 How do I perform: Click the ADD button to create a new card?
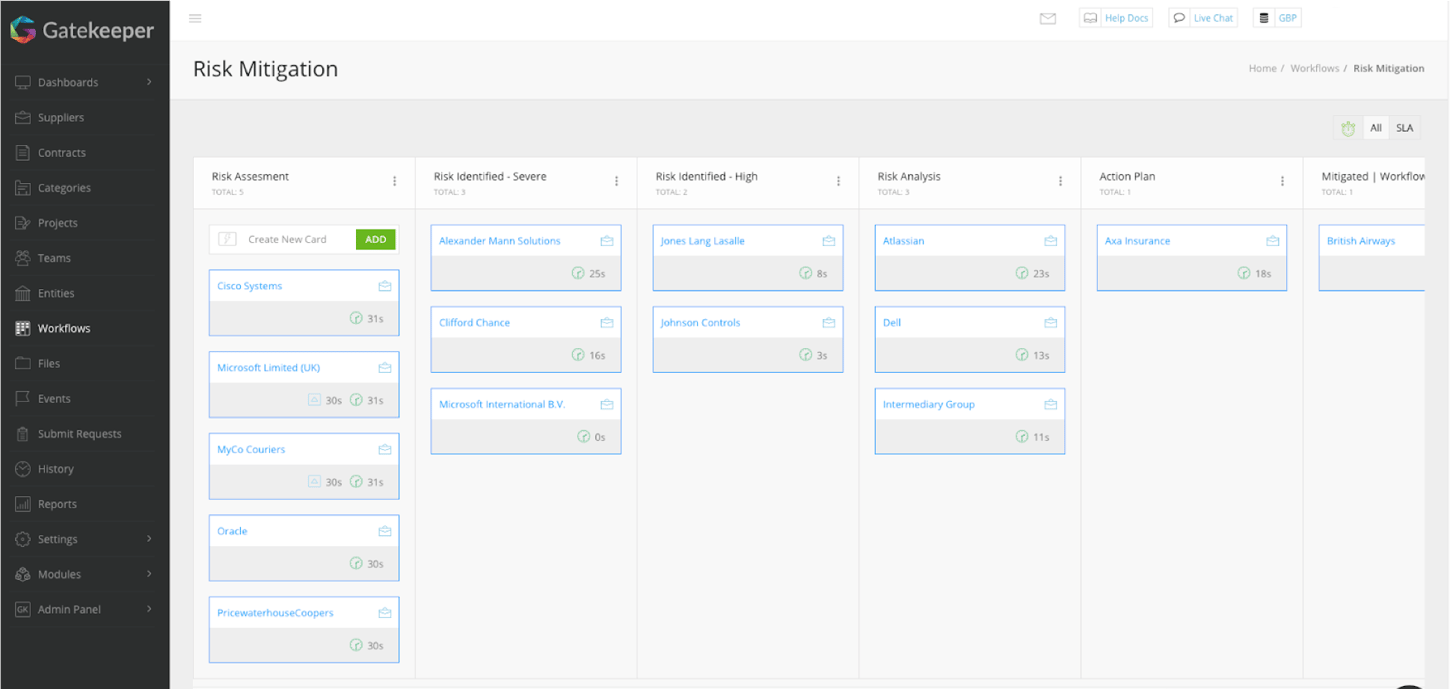[375, 239]
